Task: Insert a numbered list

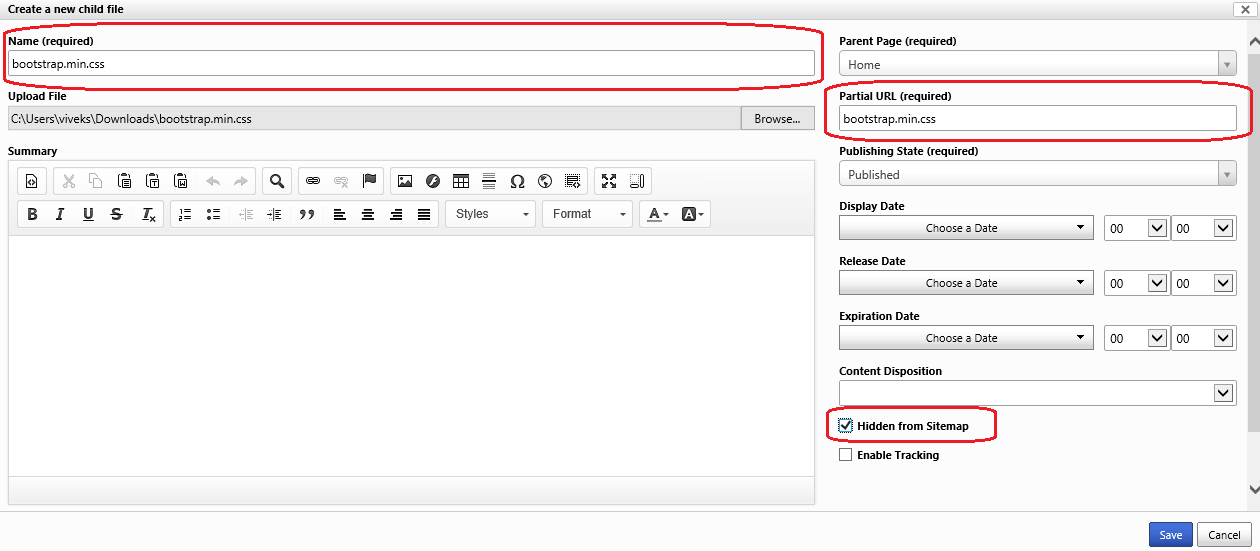Action: [x=184, y=214]
